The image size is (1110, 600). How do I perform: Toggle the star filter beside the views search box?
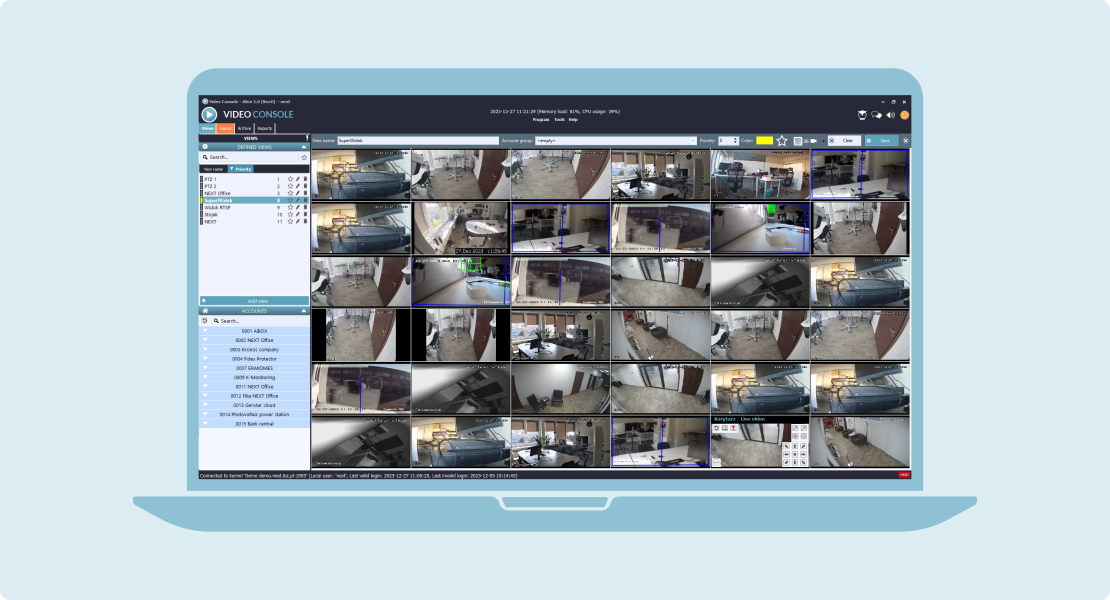[304, 157]
